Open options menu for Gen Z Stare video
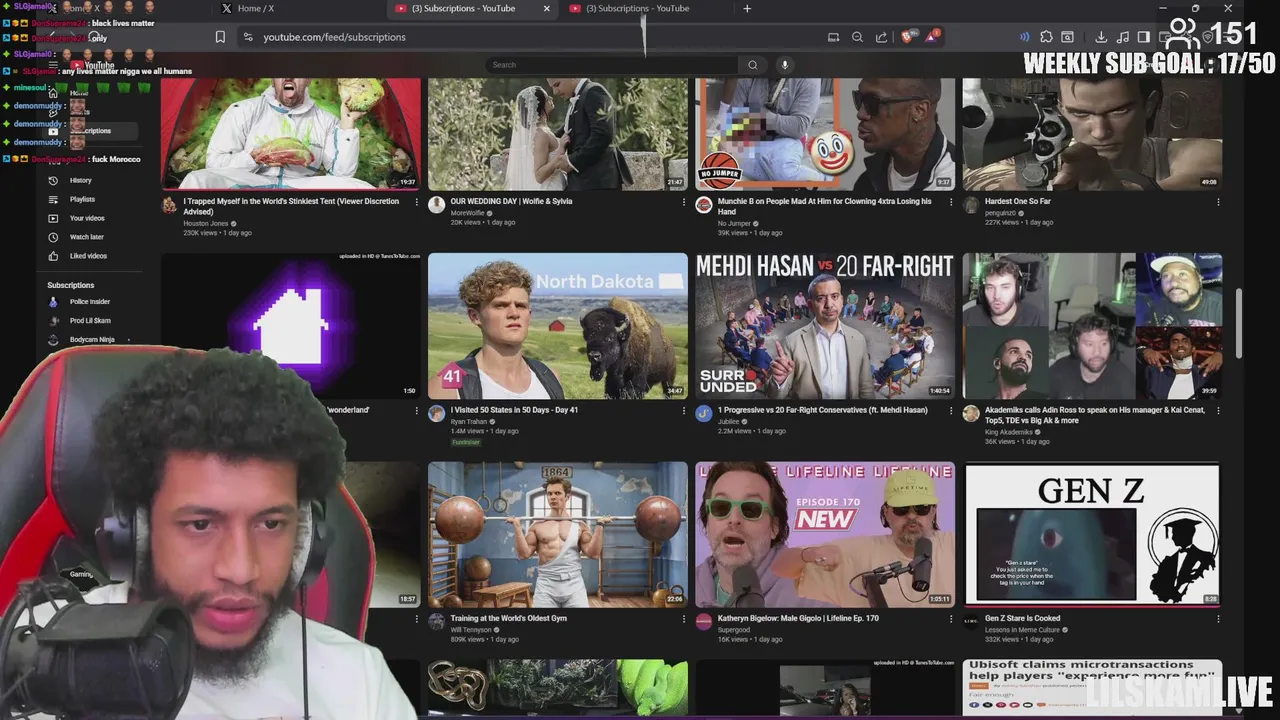 1218,619
